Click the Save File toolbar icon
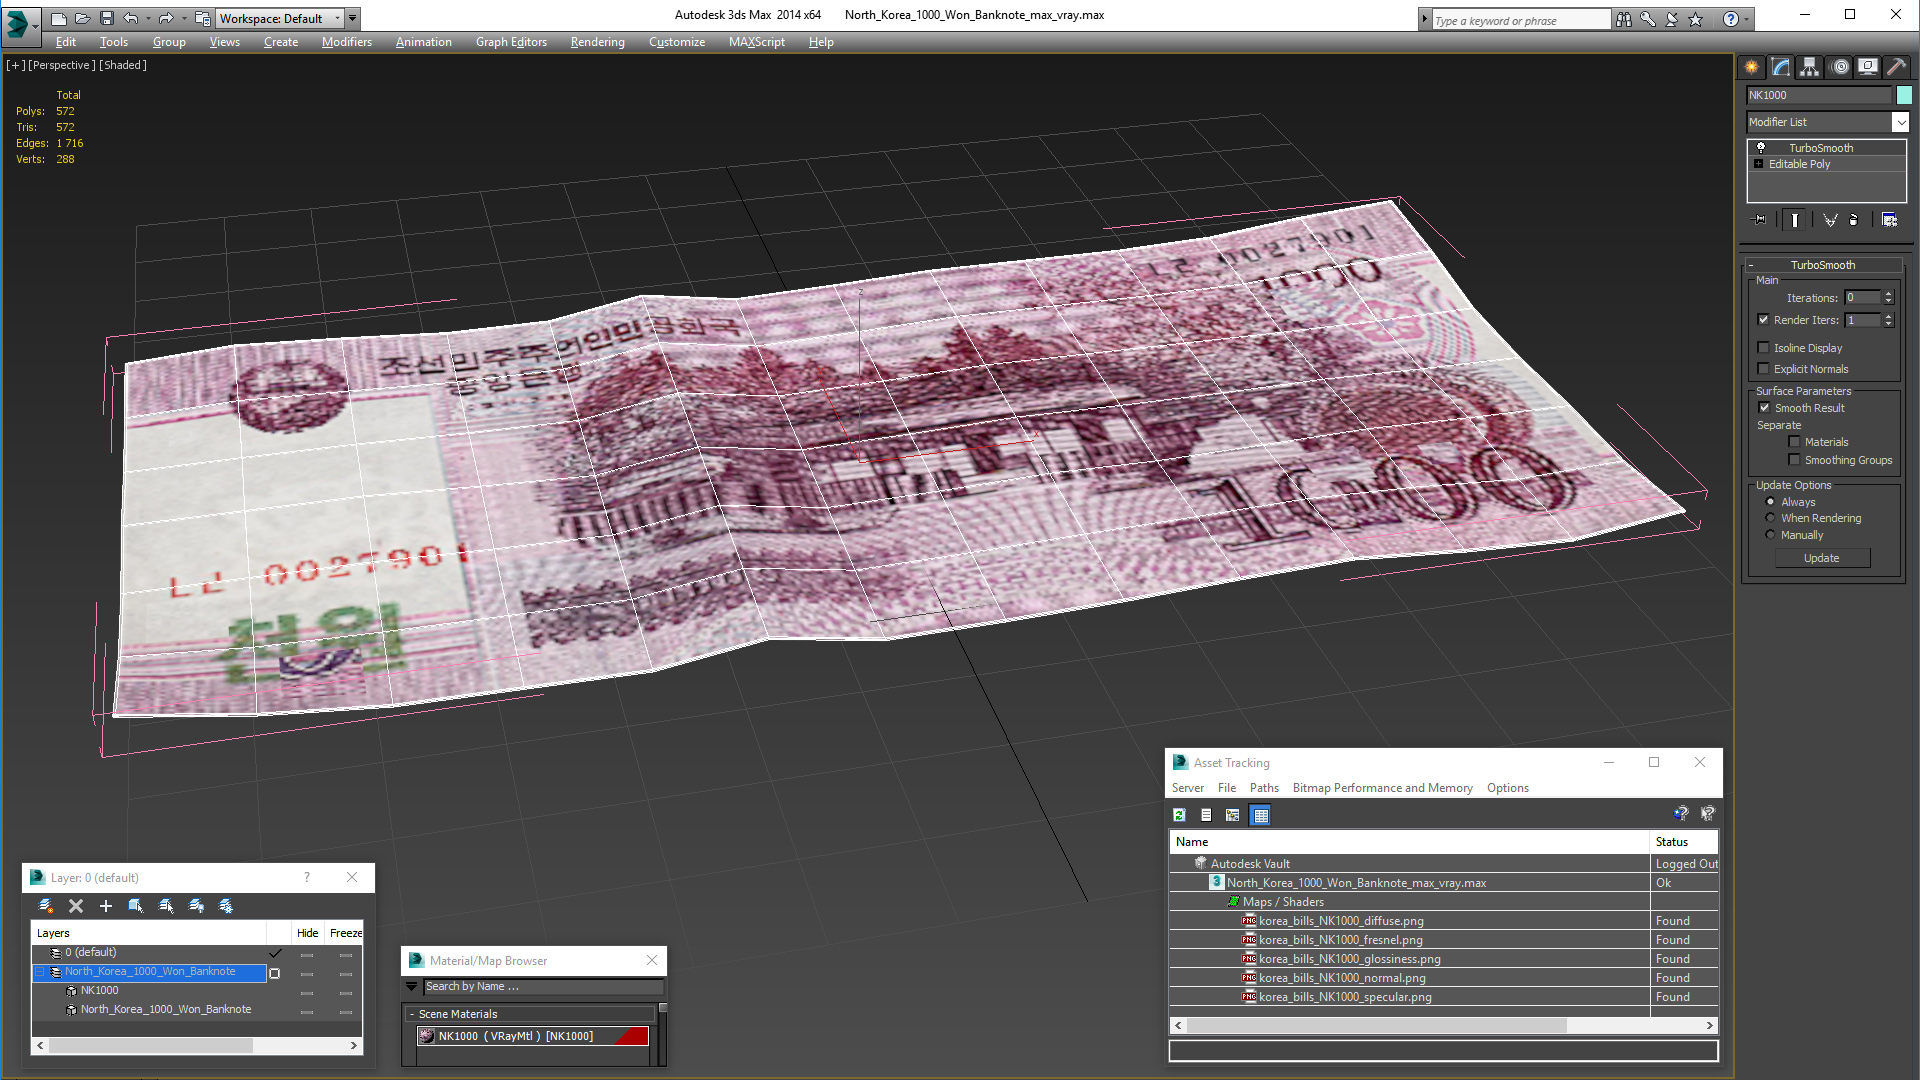 pos(107,18)
